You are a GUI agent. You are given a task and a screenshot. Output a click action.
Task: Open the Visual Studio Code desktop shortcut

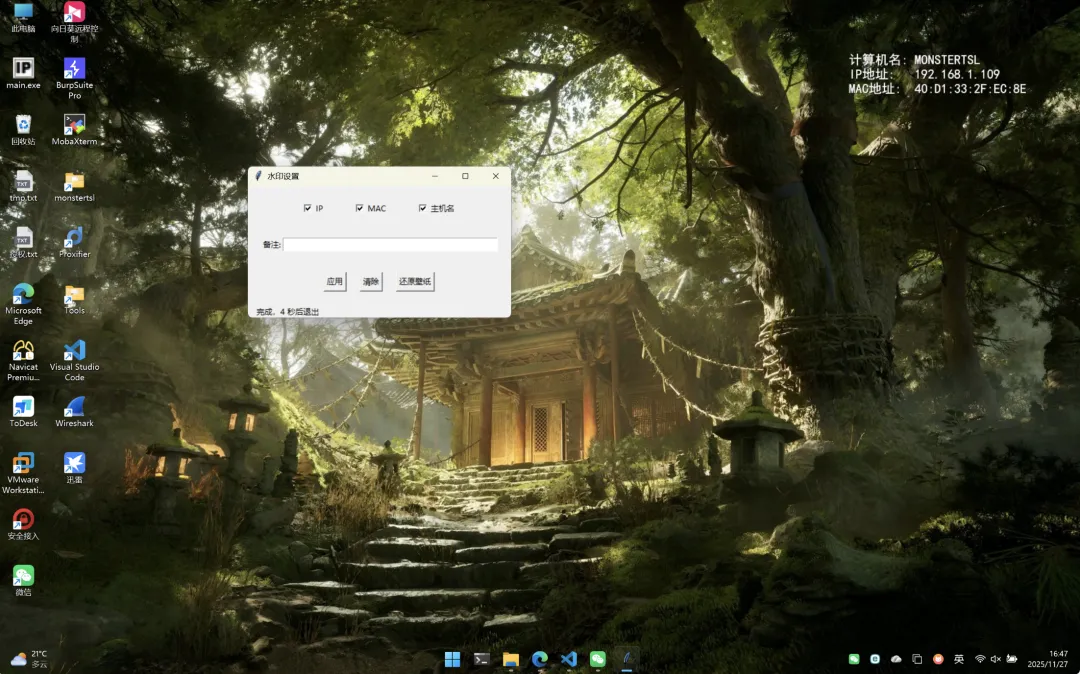tap(74, 361)
